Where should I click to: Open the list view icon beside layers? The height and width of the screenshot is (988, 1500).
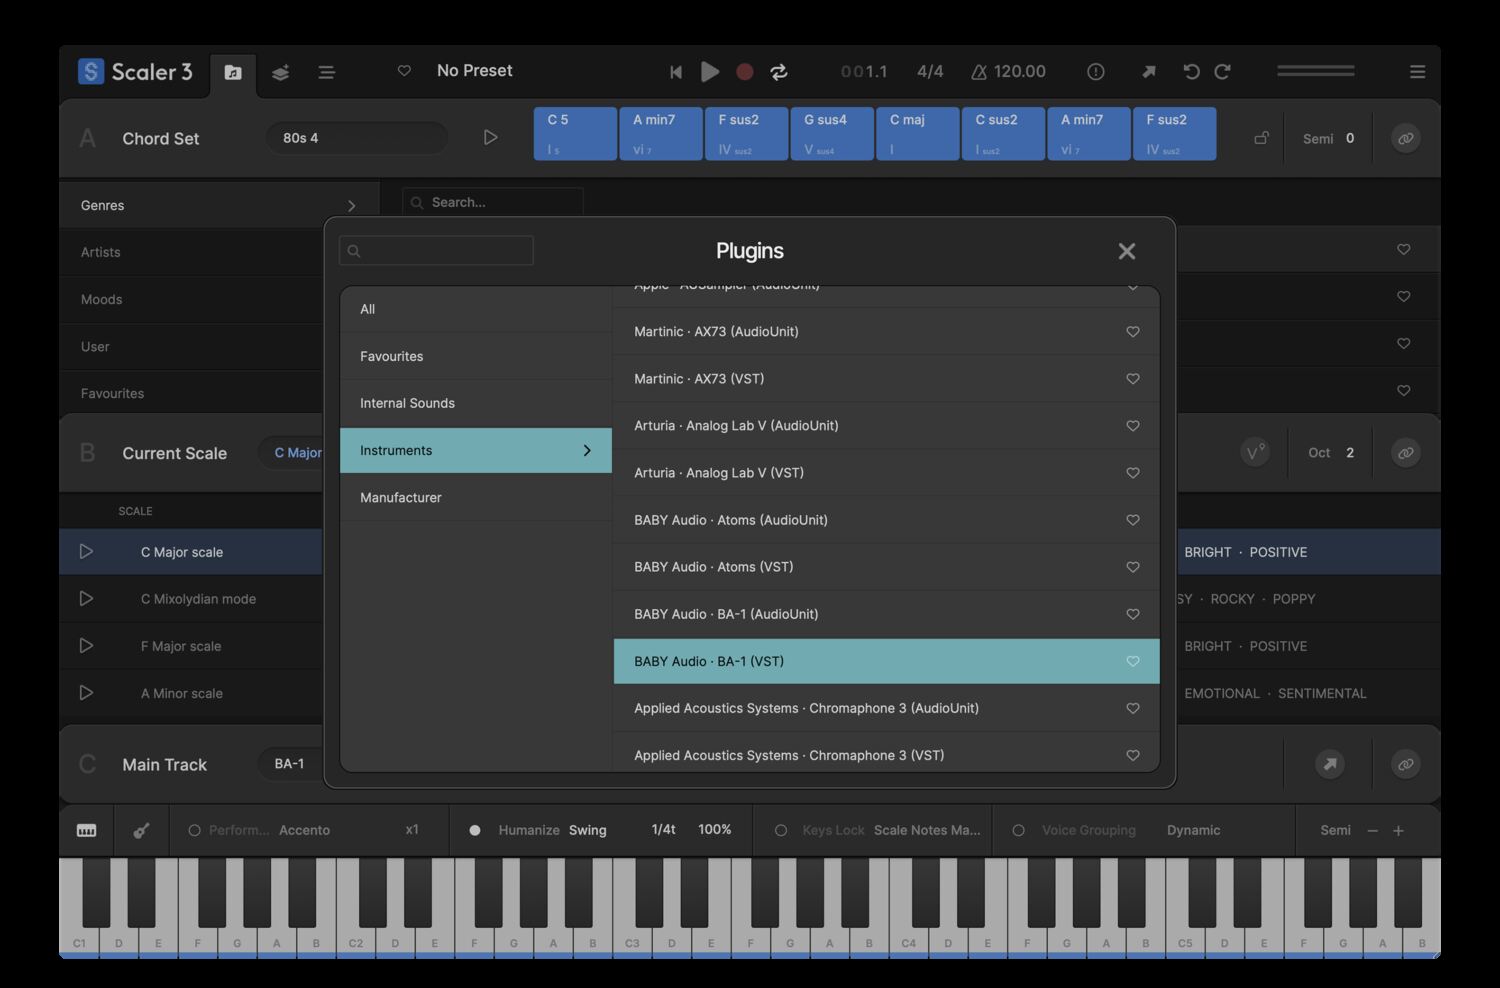click(326, 72)
